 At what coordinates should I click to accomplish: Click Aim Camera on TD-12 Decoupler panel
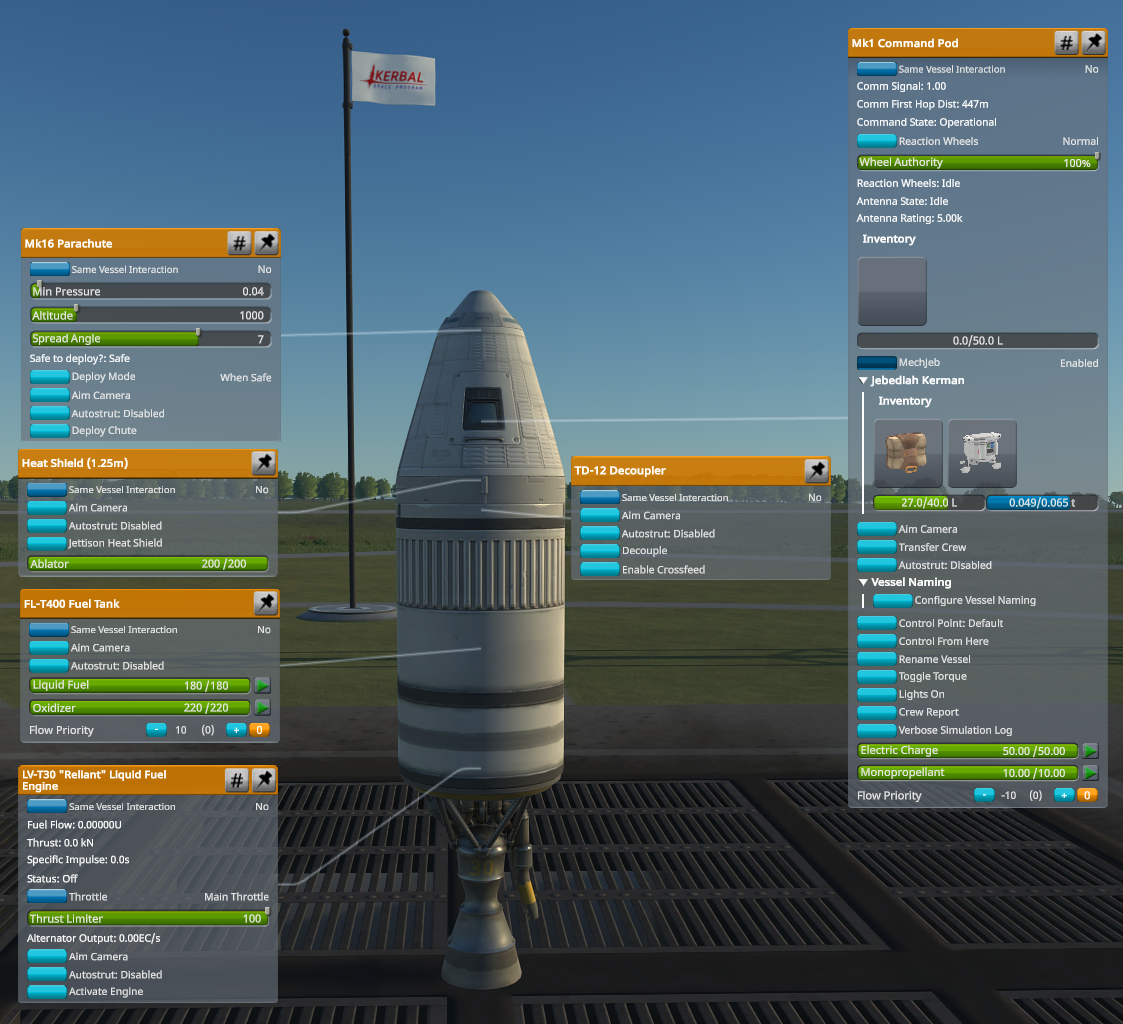tap(599, 515)
